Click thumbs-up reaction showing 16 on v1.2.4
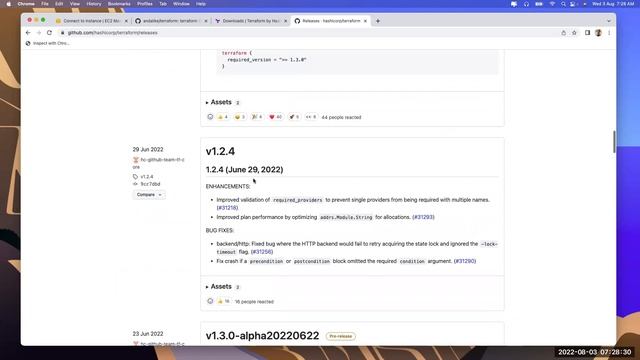640x360 pixels. [x=223, y=301]
